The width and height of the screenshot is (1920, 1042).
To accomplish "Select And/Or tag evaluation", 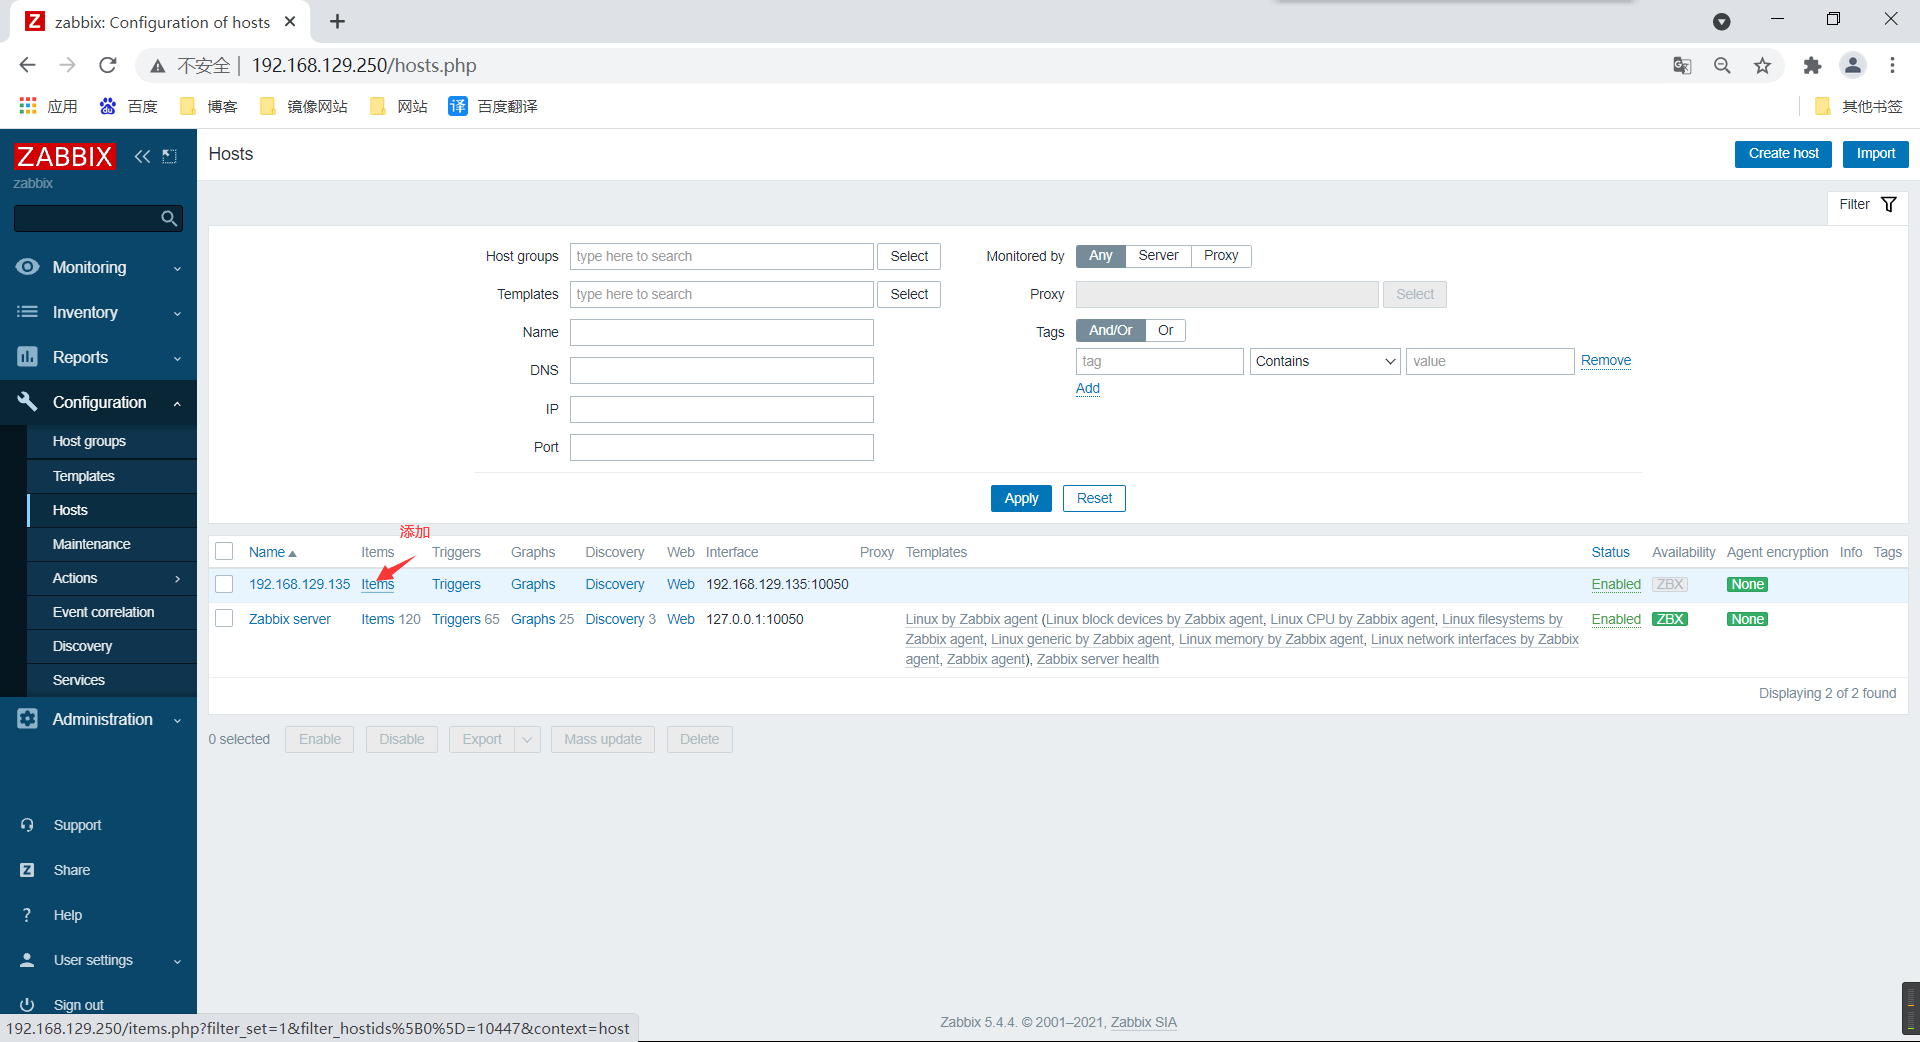I will coord(1110,331).
